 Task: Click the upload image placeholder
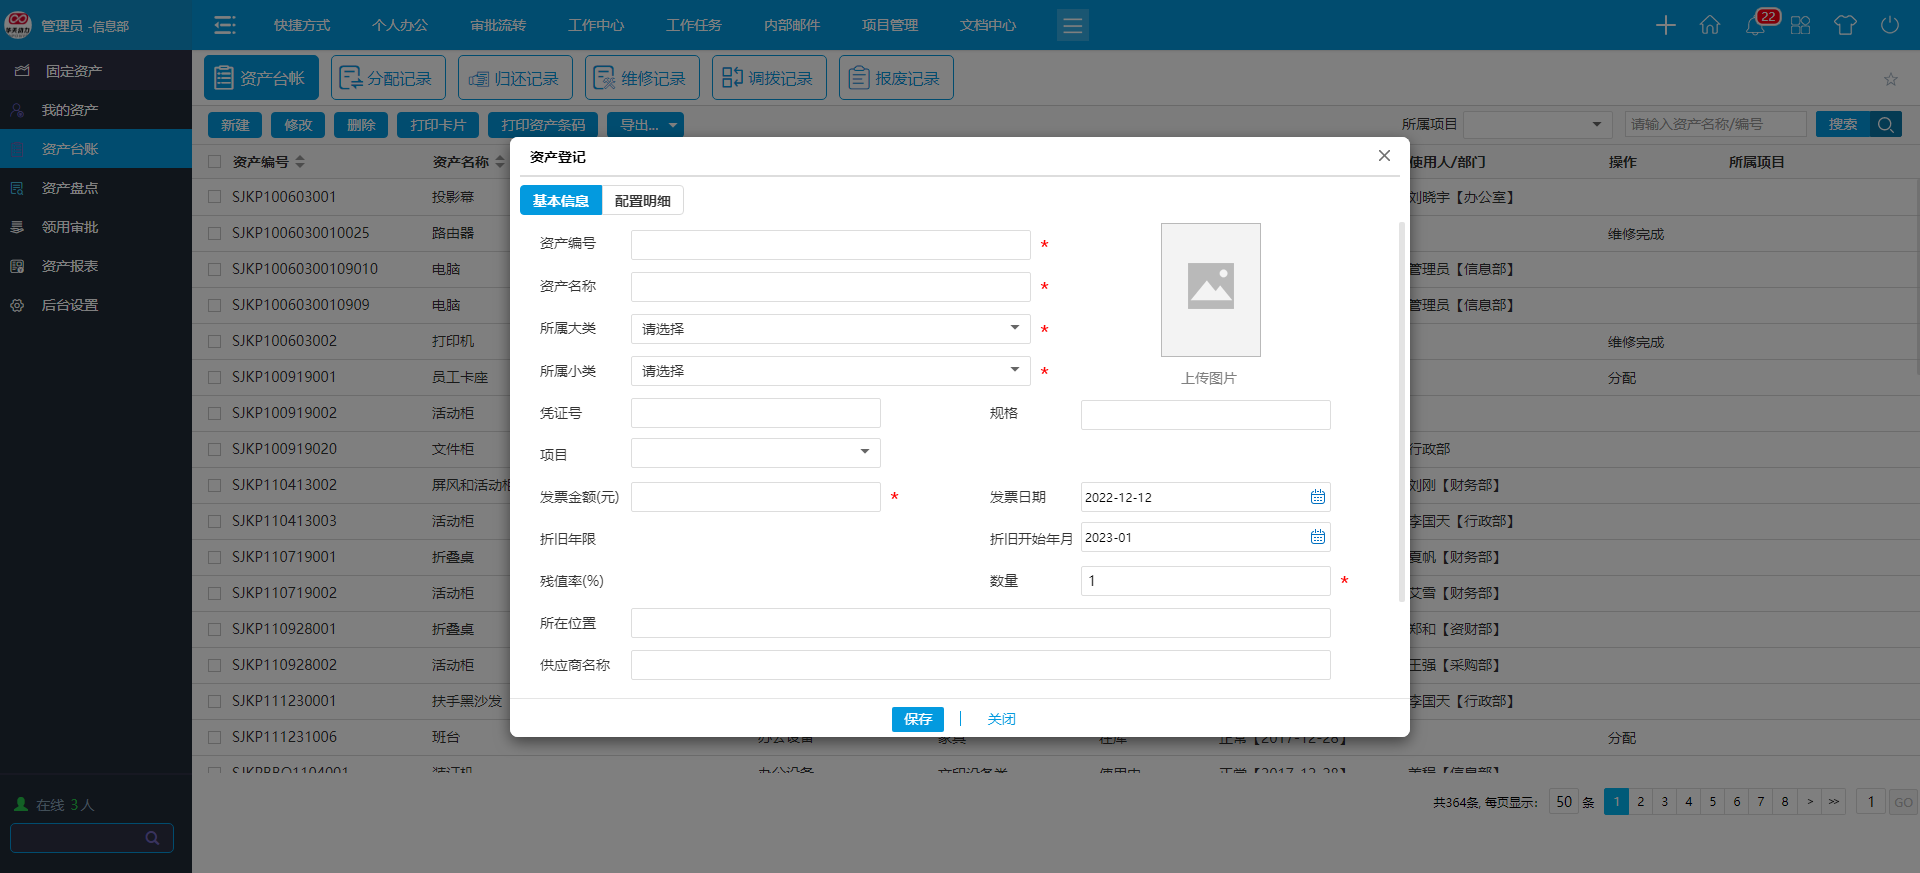tap(1210, 290)
